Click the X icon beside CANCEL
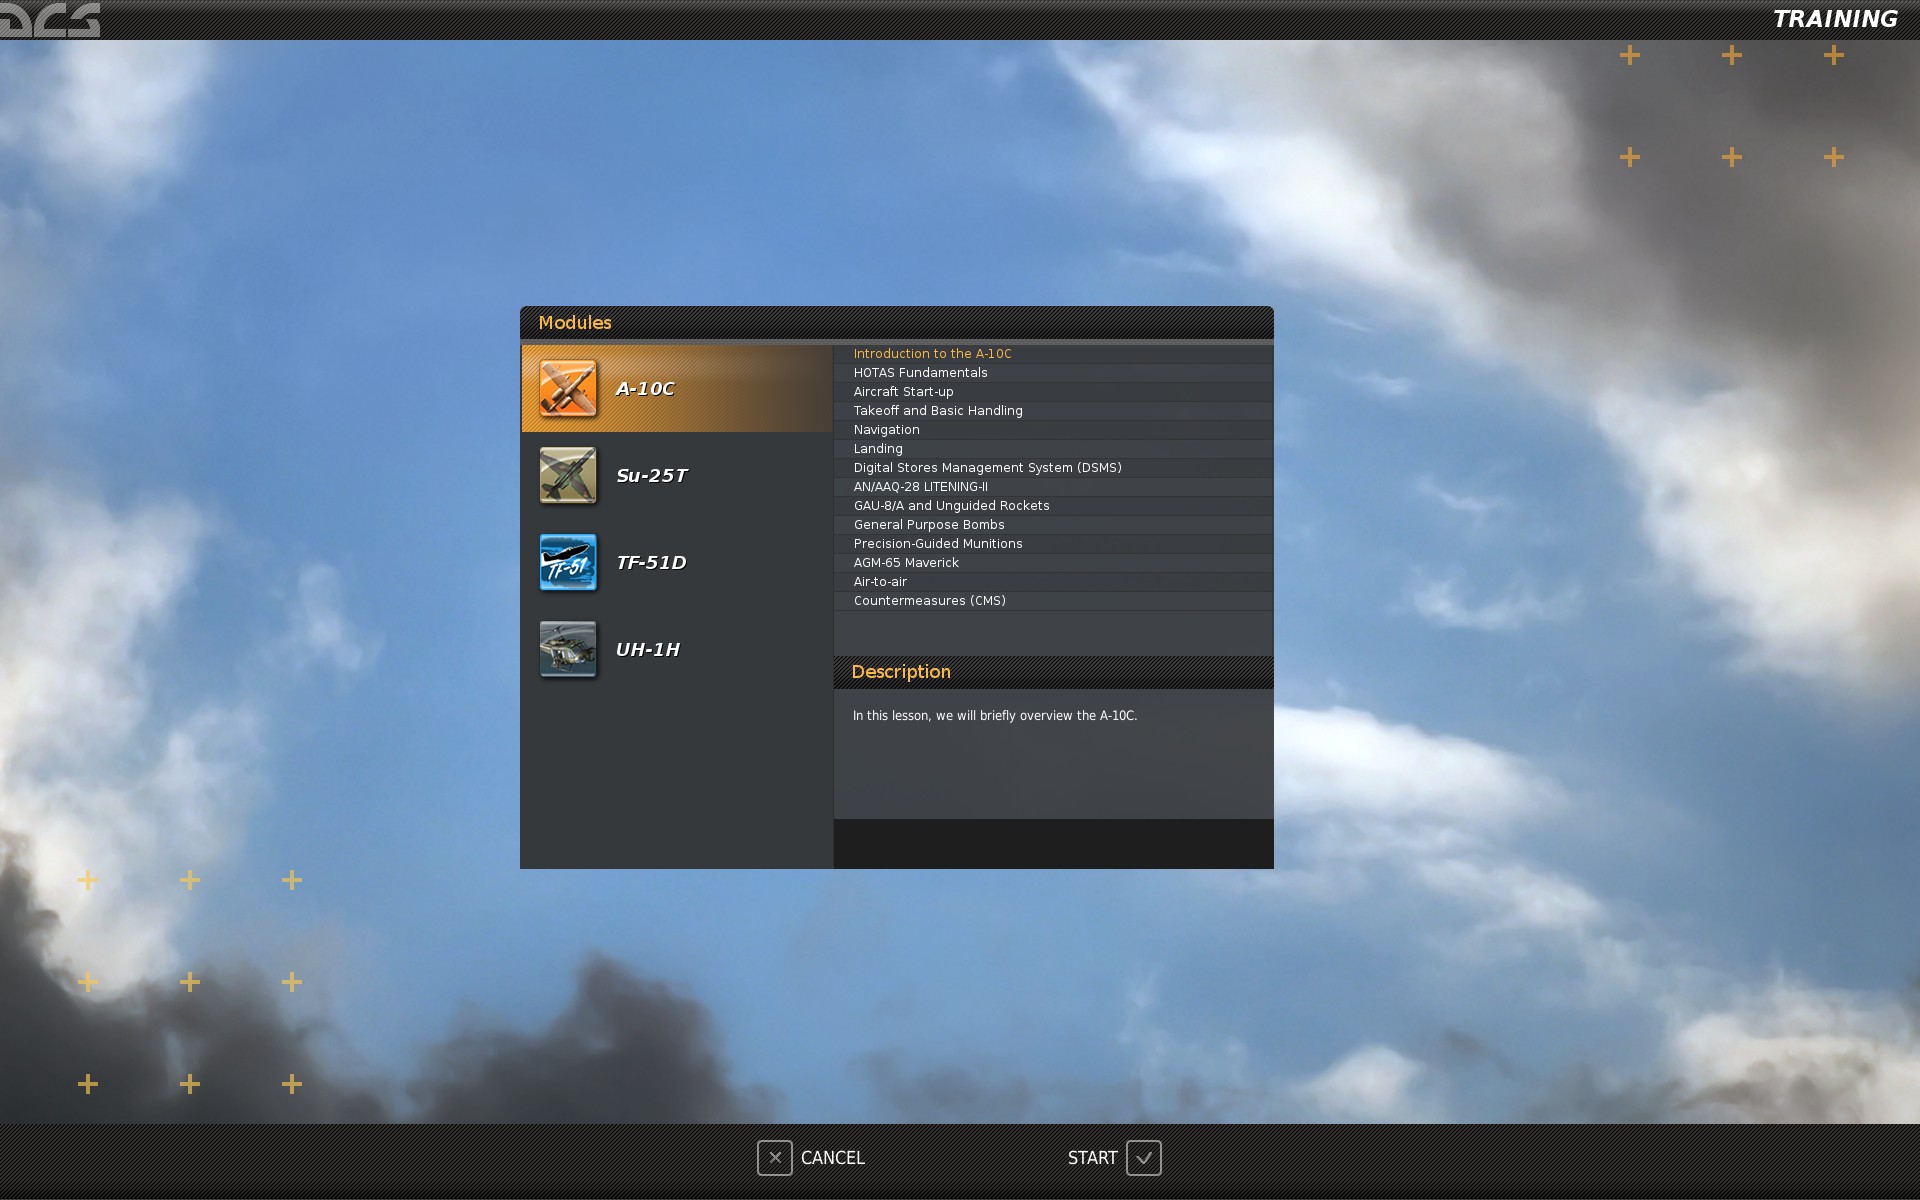This screenshot has width=1920, height=1200. click(774, 1158)
